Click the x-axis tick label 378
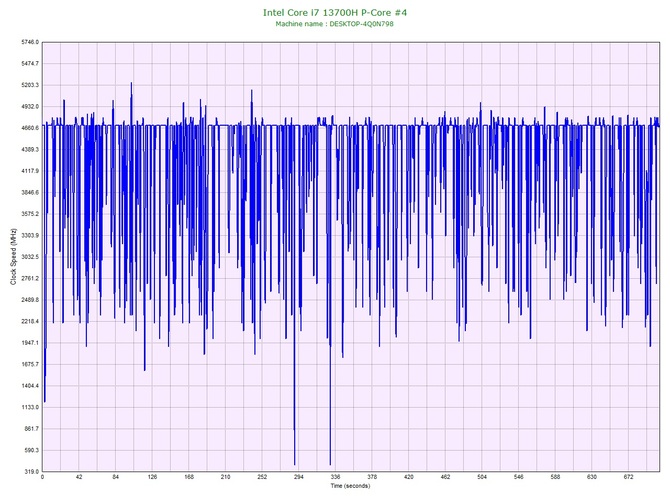 [372, 477]
